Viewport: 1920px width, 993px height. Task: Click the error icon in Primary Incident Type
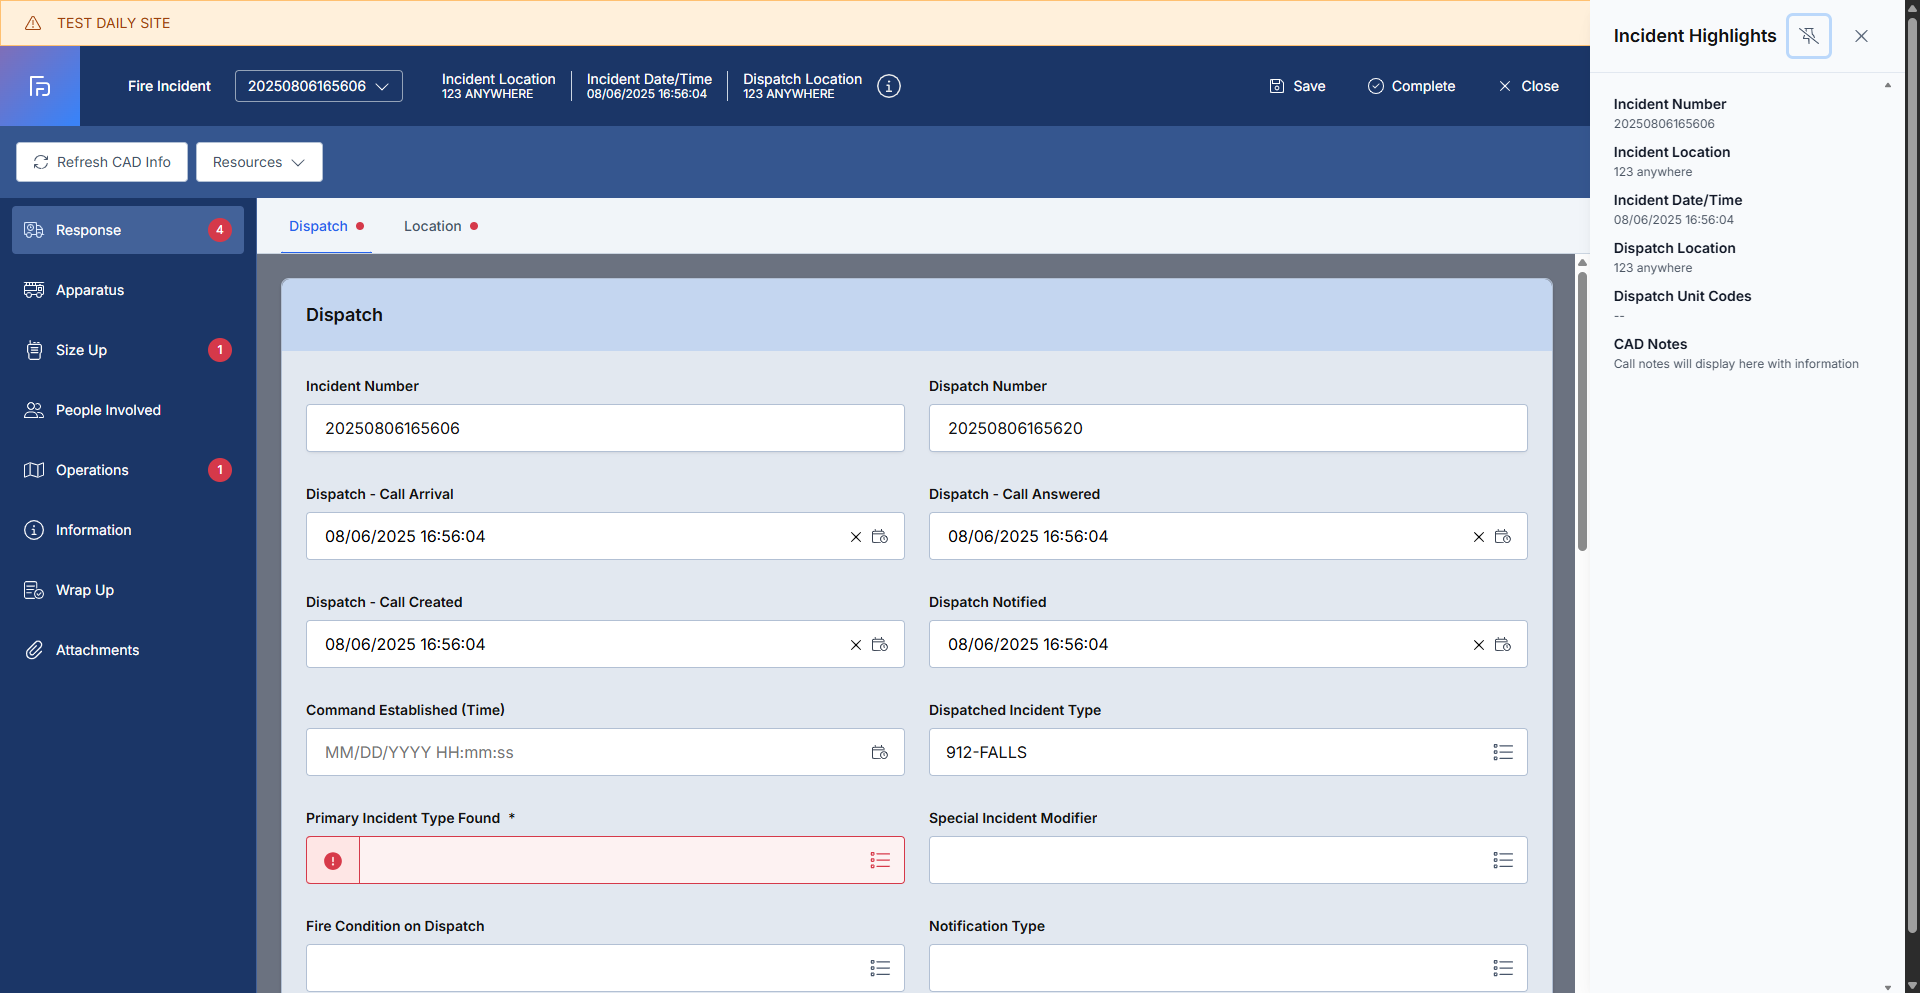333,861
